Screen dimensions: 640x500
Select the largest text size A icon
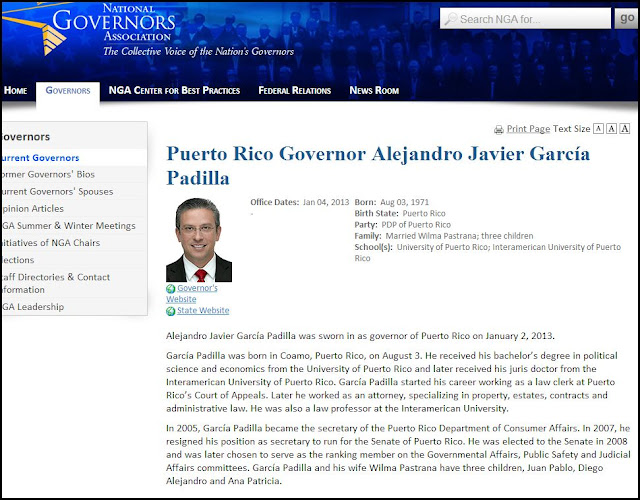pos(624,129)
